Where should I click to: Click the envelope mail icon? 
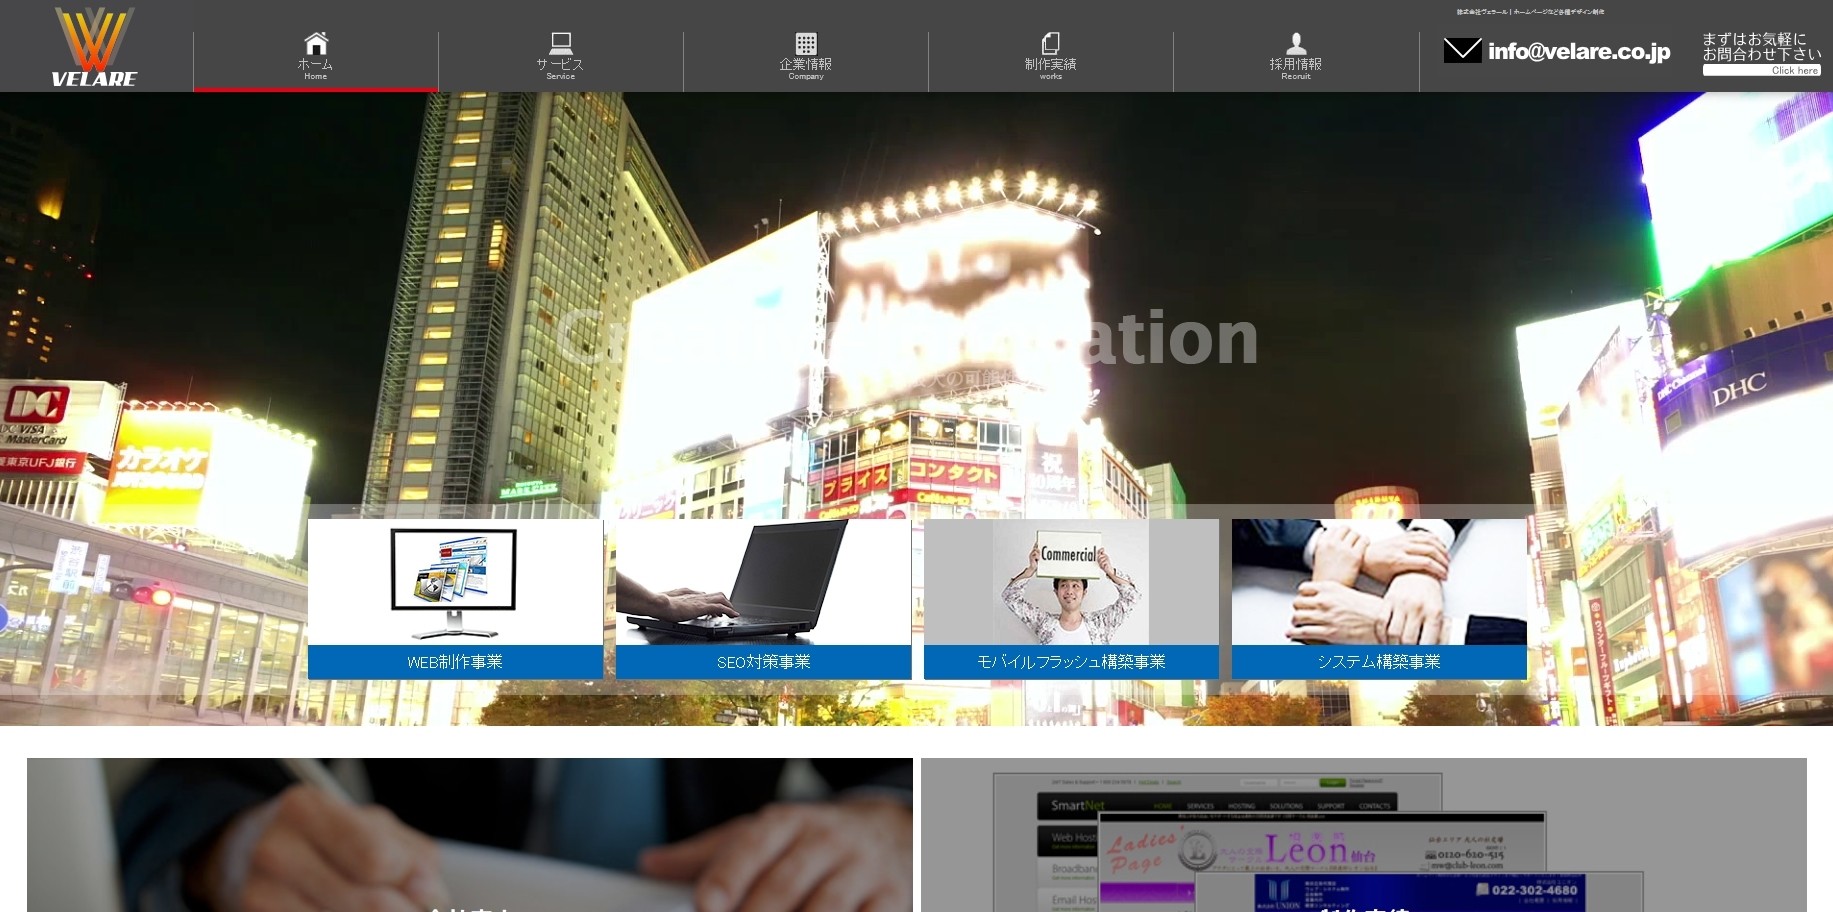point(1462,51)
